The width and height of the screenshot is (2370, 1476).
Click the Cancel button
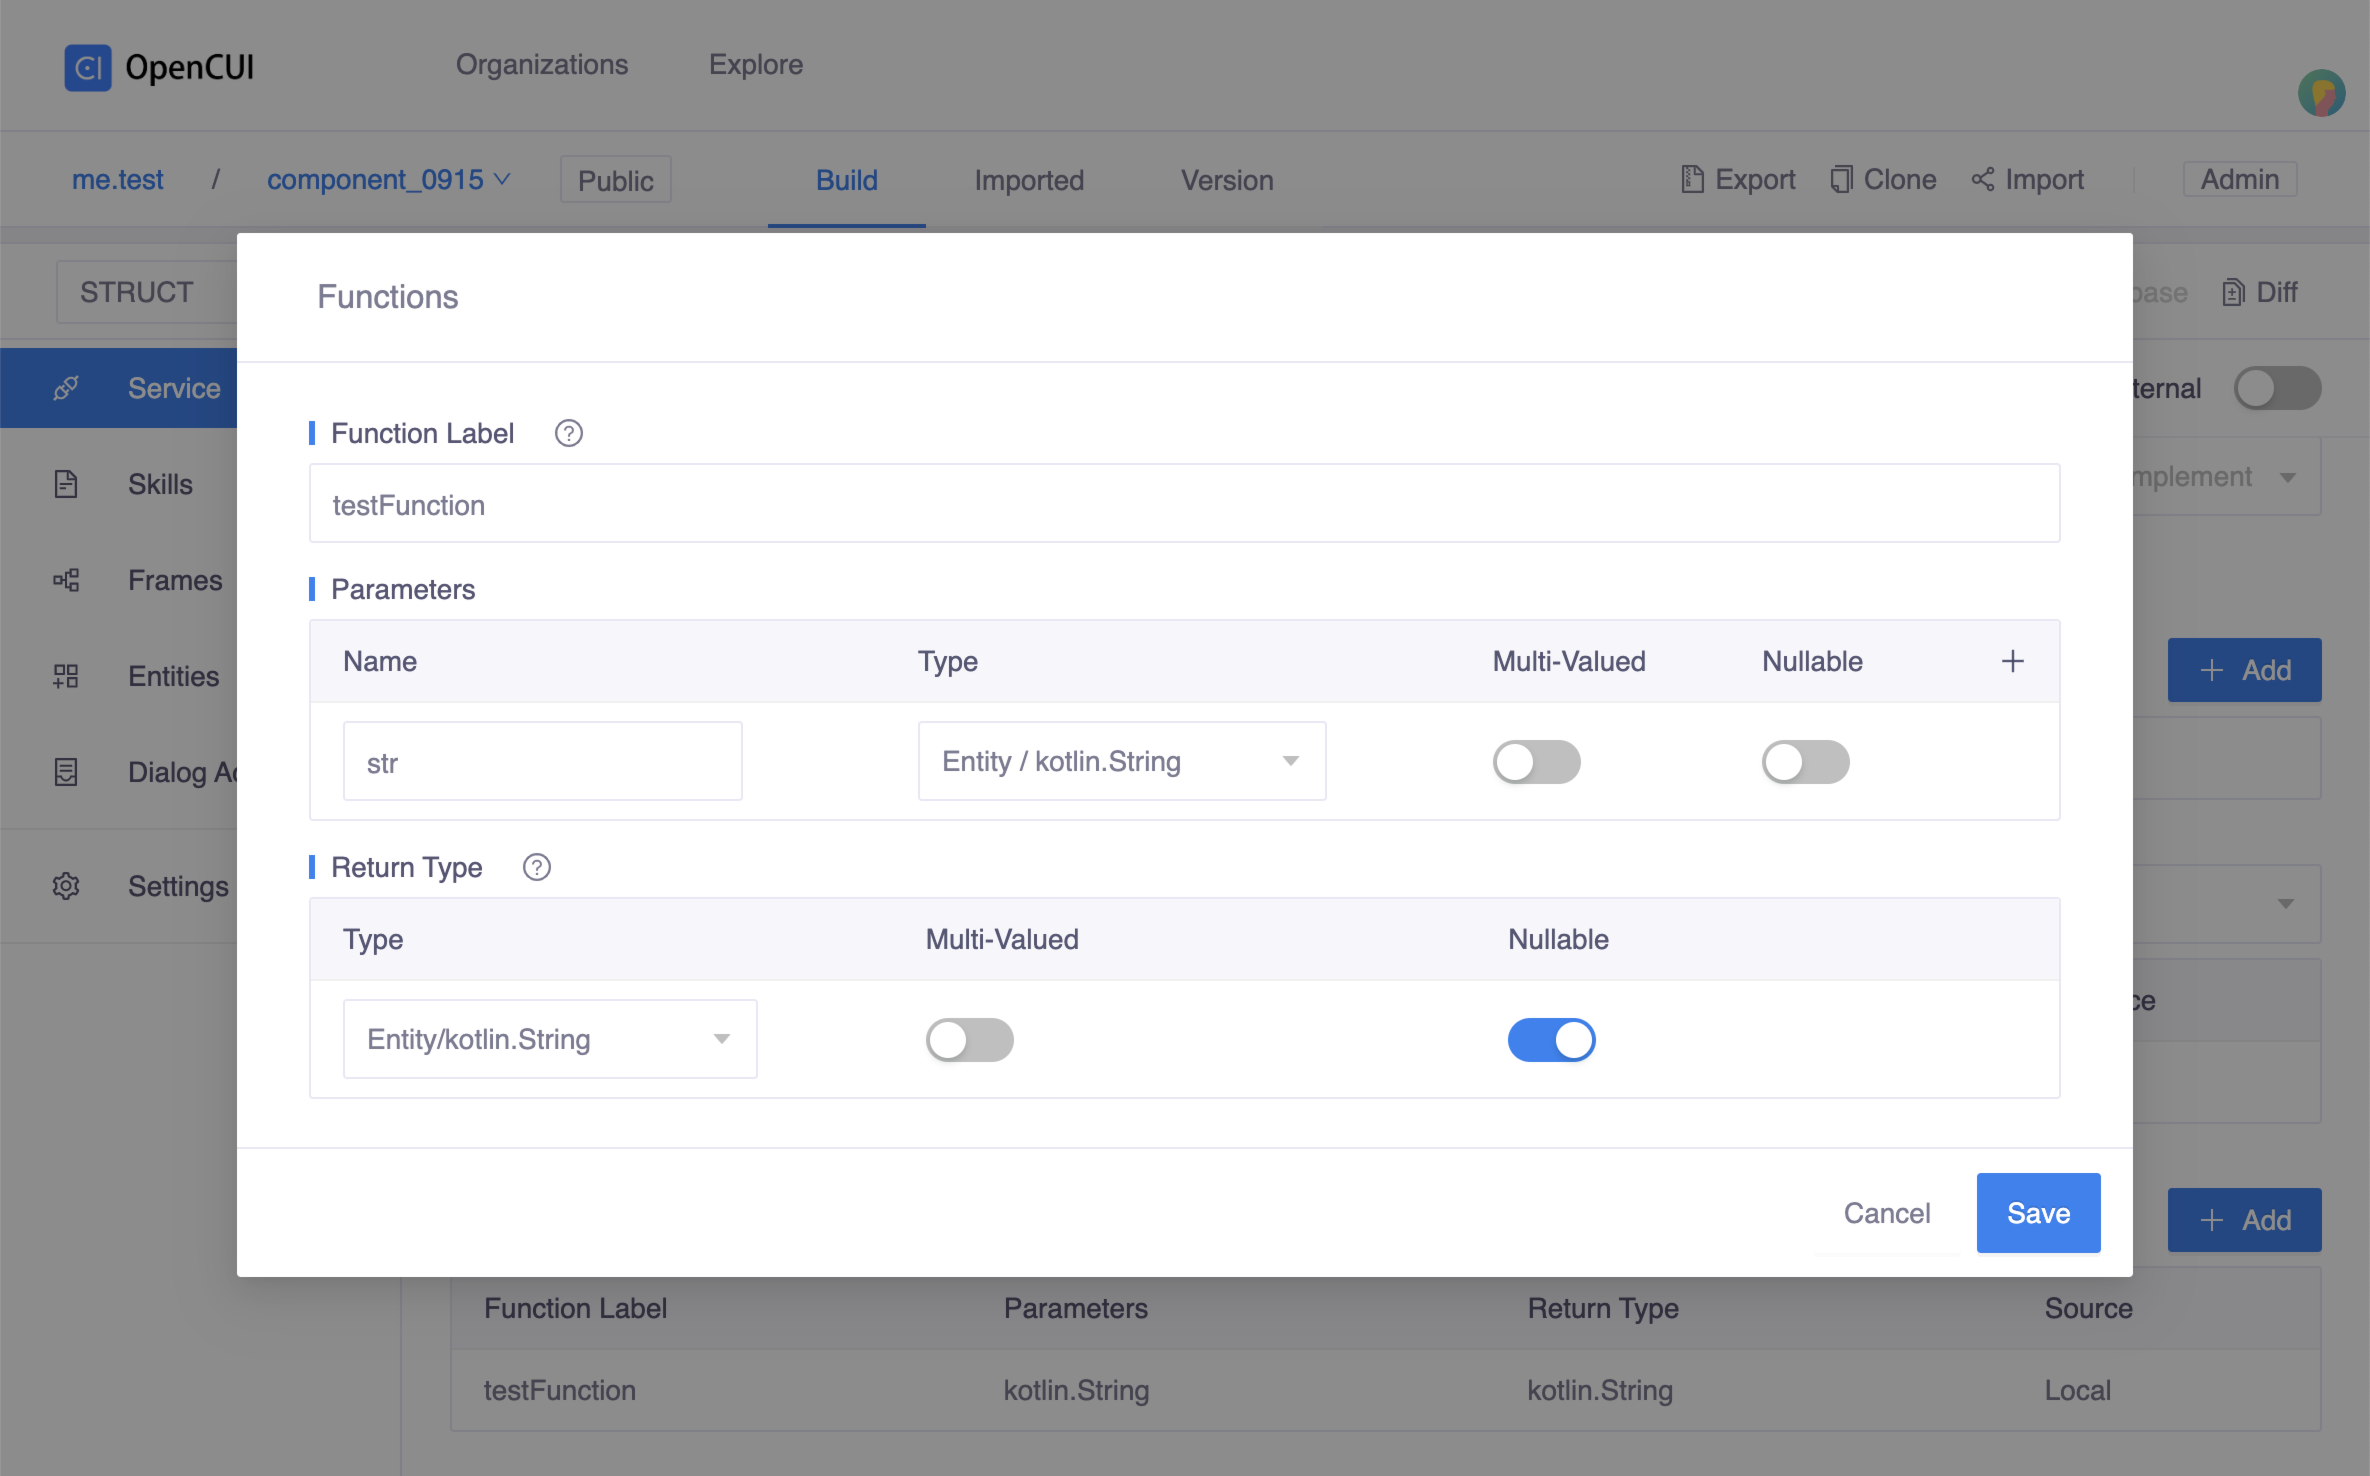point(1886,1213)
